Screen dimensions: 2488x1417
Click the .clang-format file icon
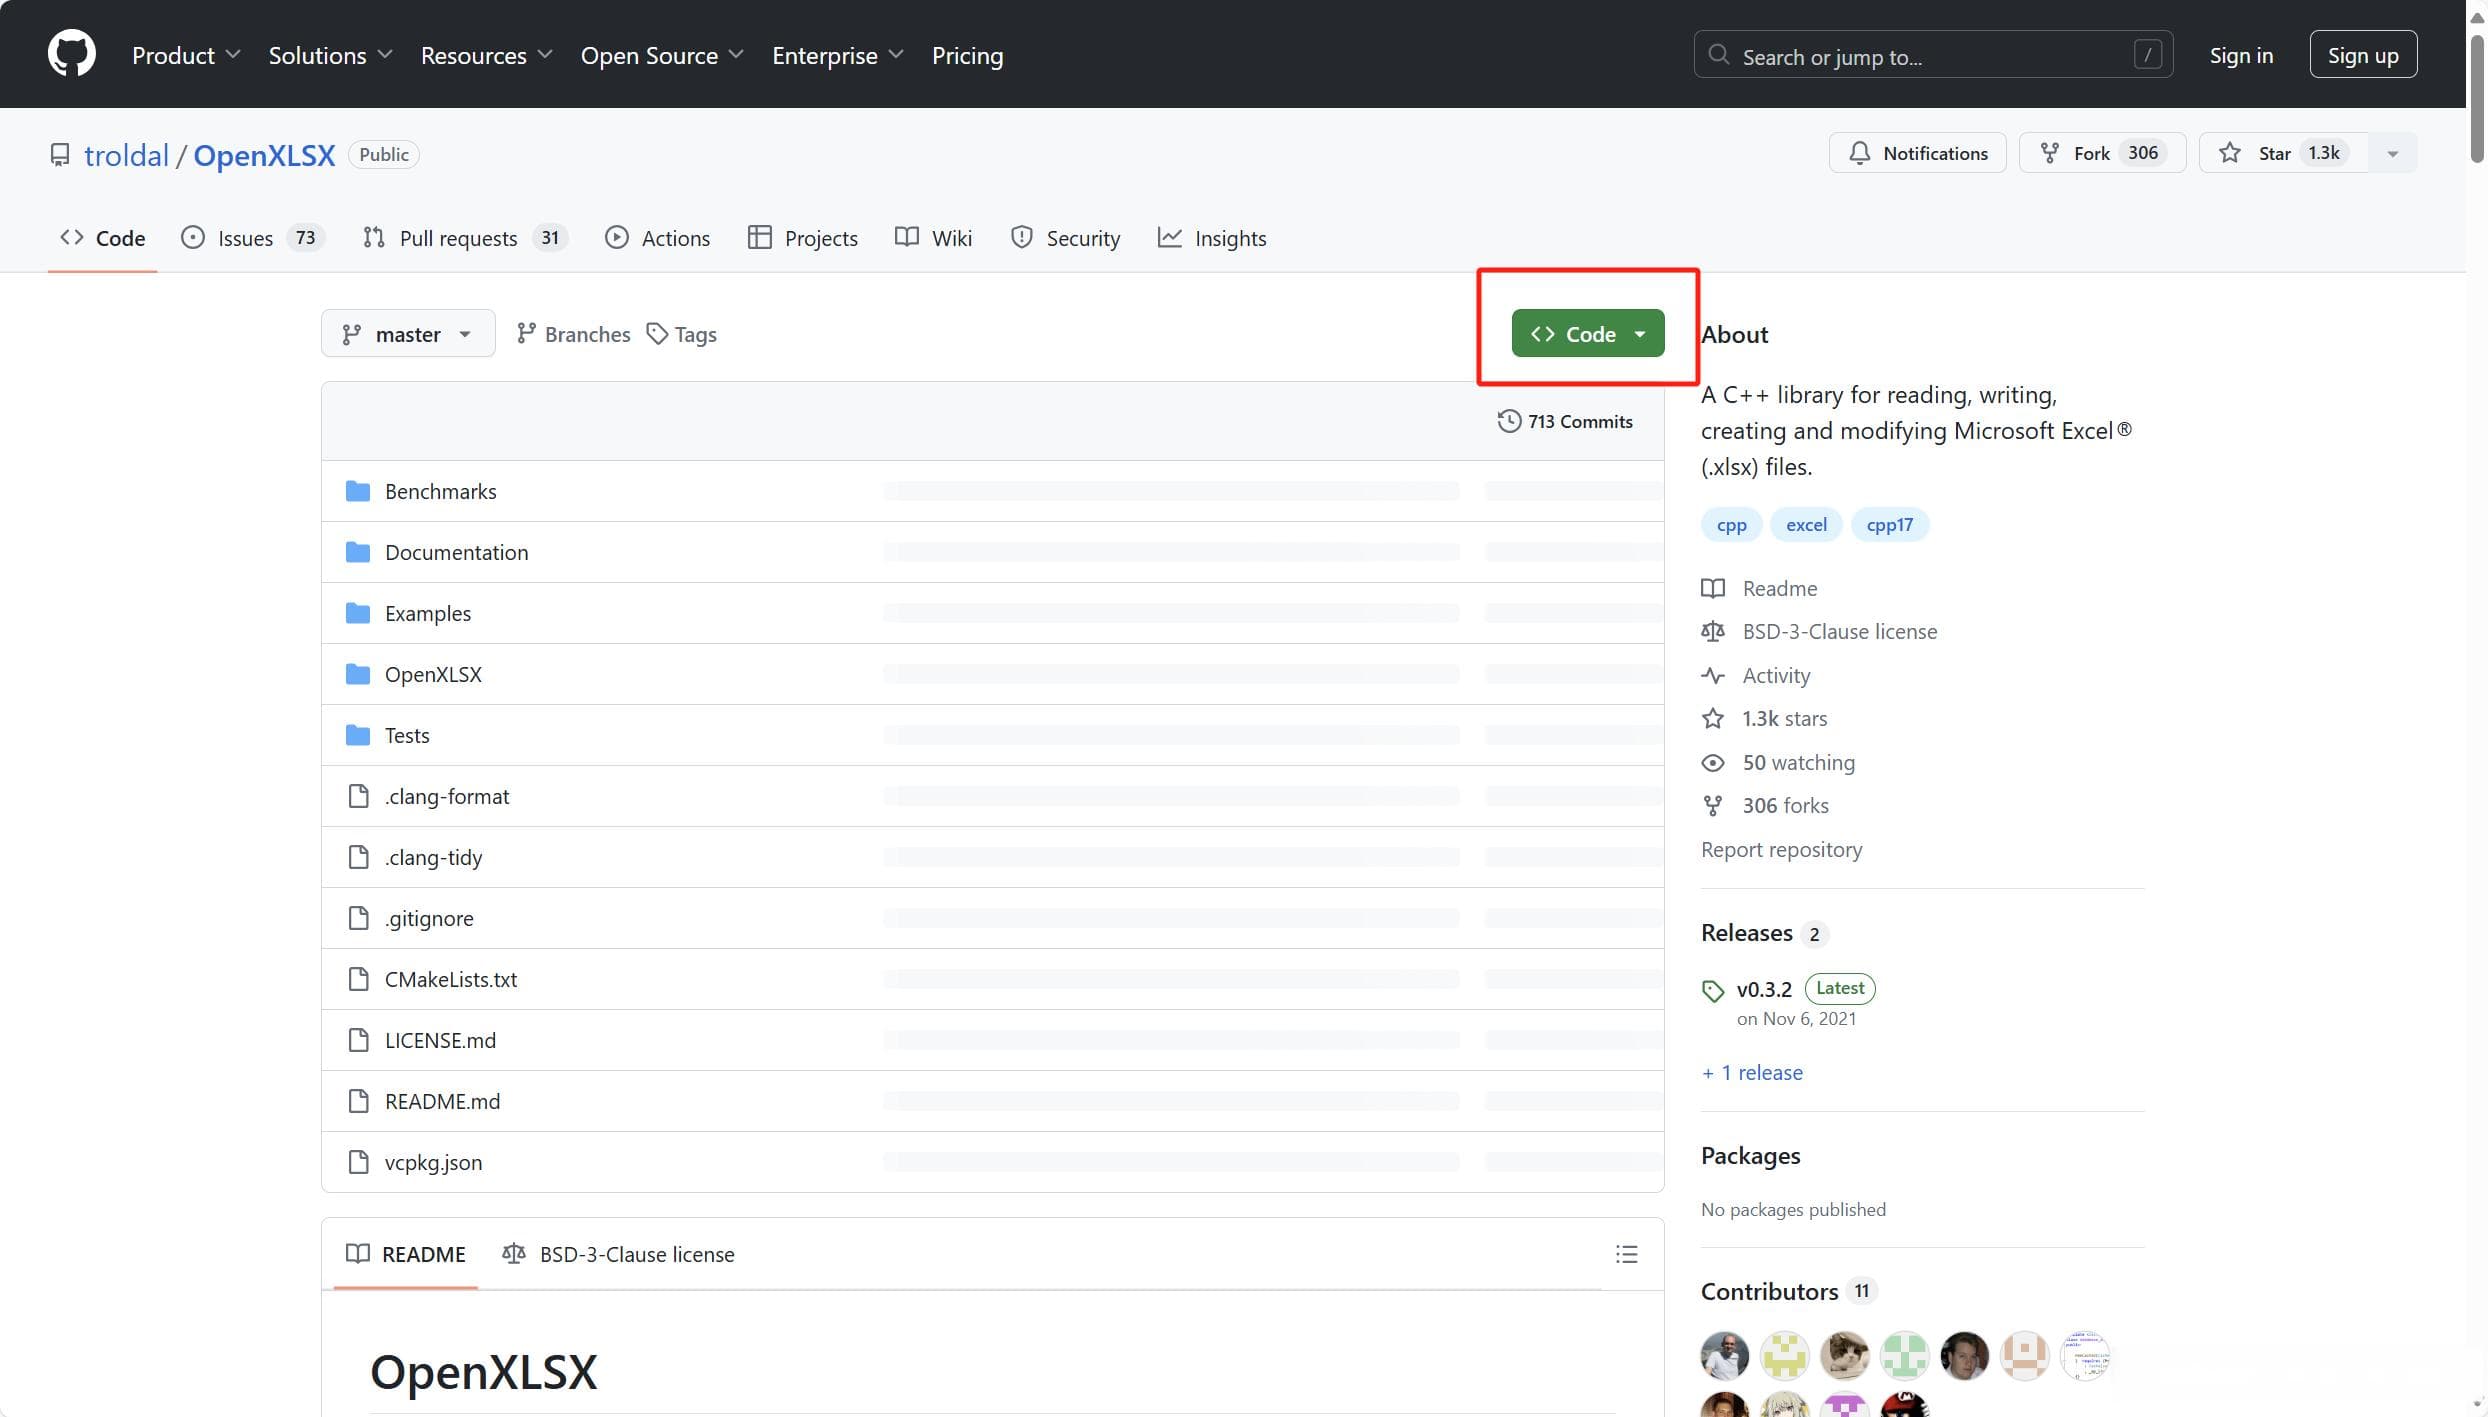click(358, 796)
